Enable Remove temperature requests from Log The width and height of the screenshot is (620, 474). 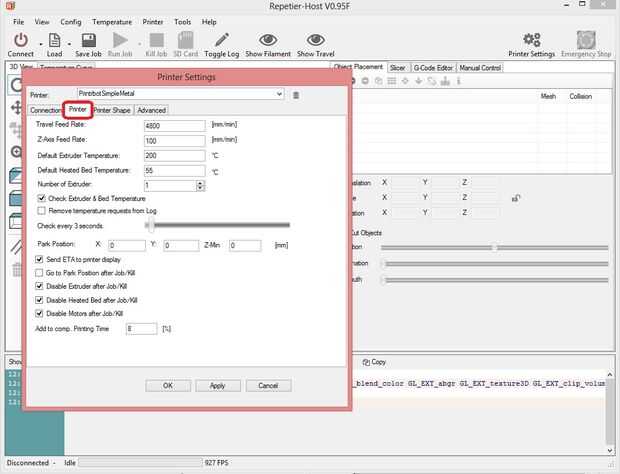tap(41, 211)
